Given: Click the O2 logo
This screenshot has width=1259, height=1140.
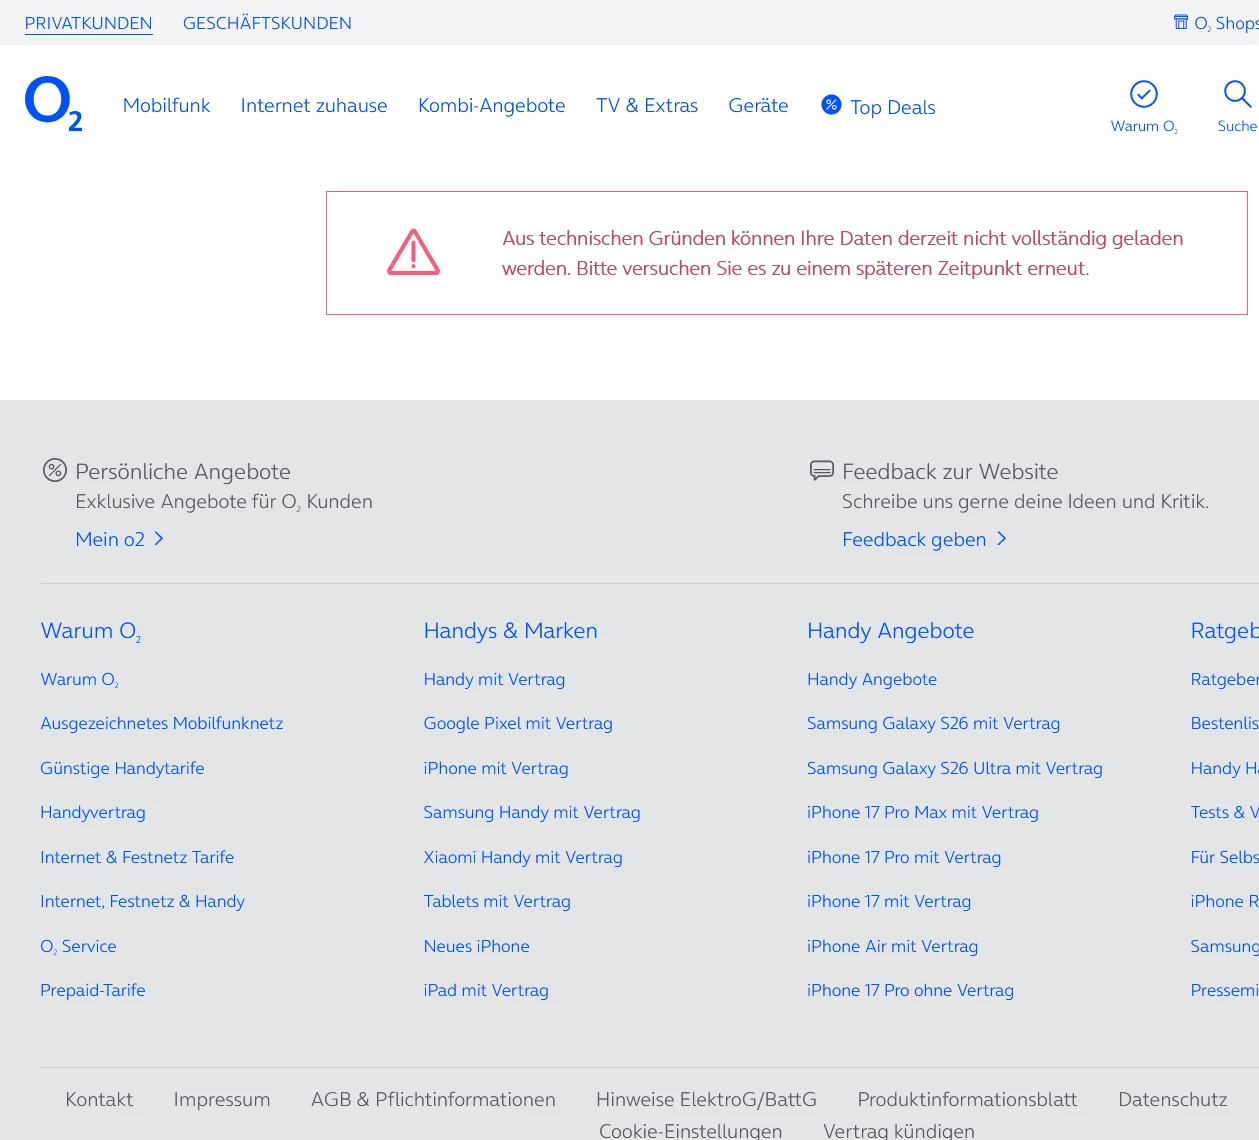Looking at the screenshot, I should 53,104.
